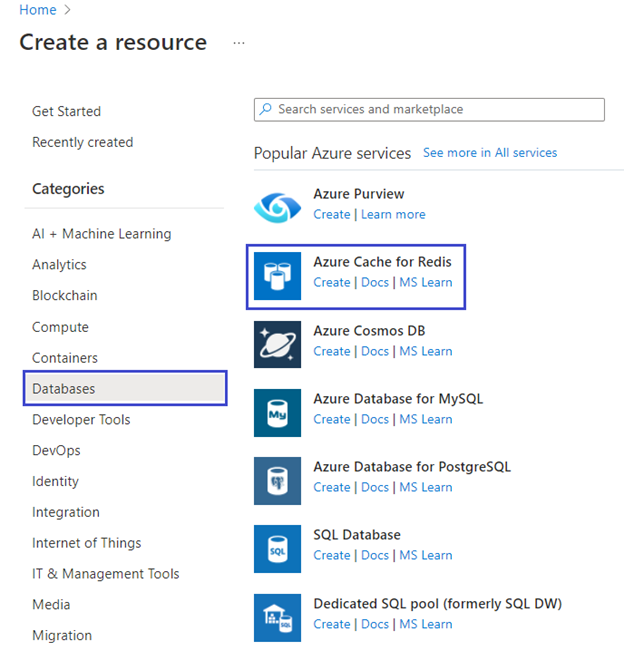This screenshot has height=651, width=624.
Task: Open the ellipsis menu beside Create a resource
Action: (x=238, y=43)
